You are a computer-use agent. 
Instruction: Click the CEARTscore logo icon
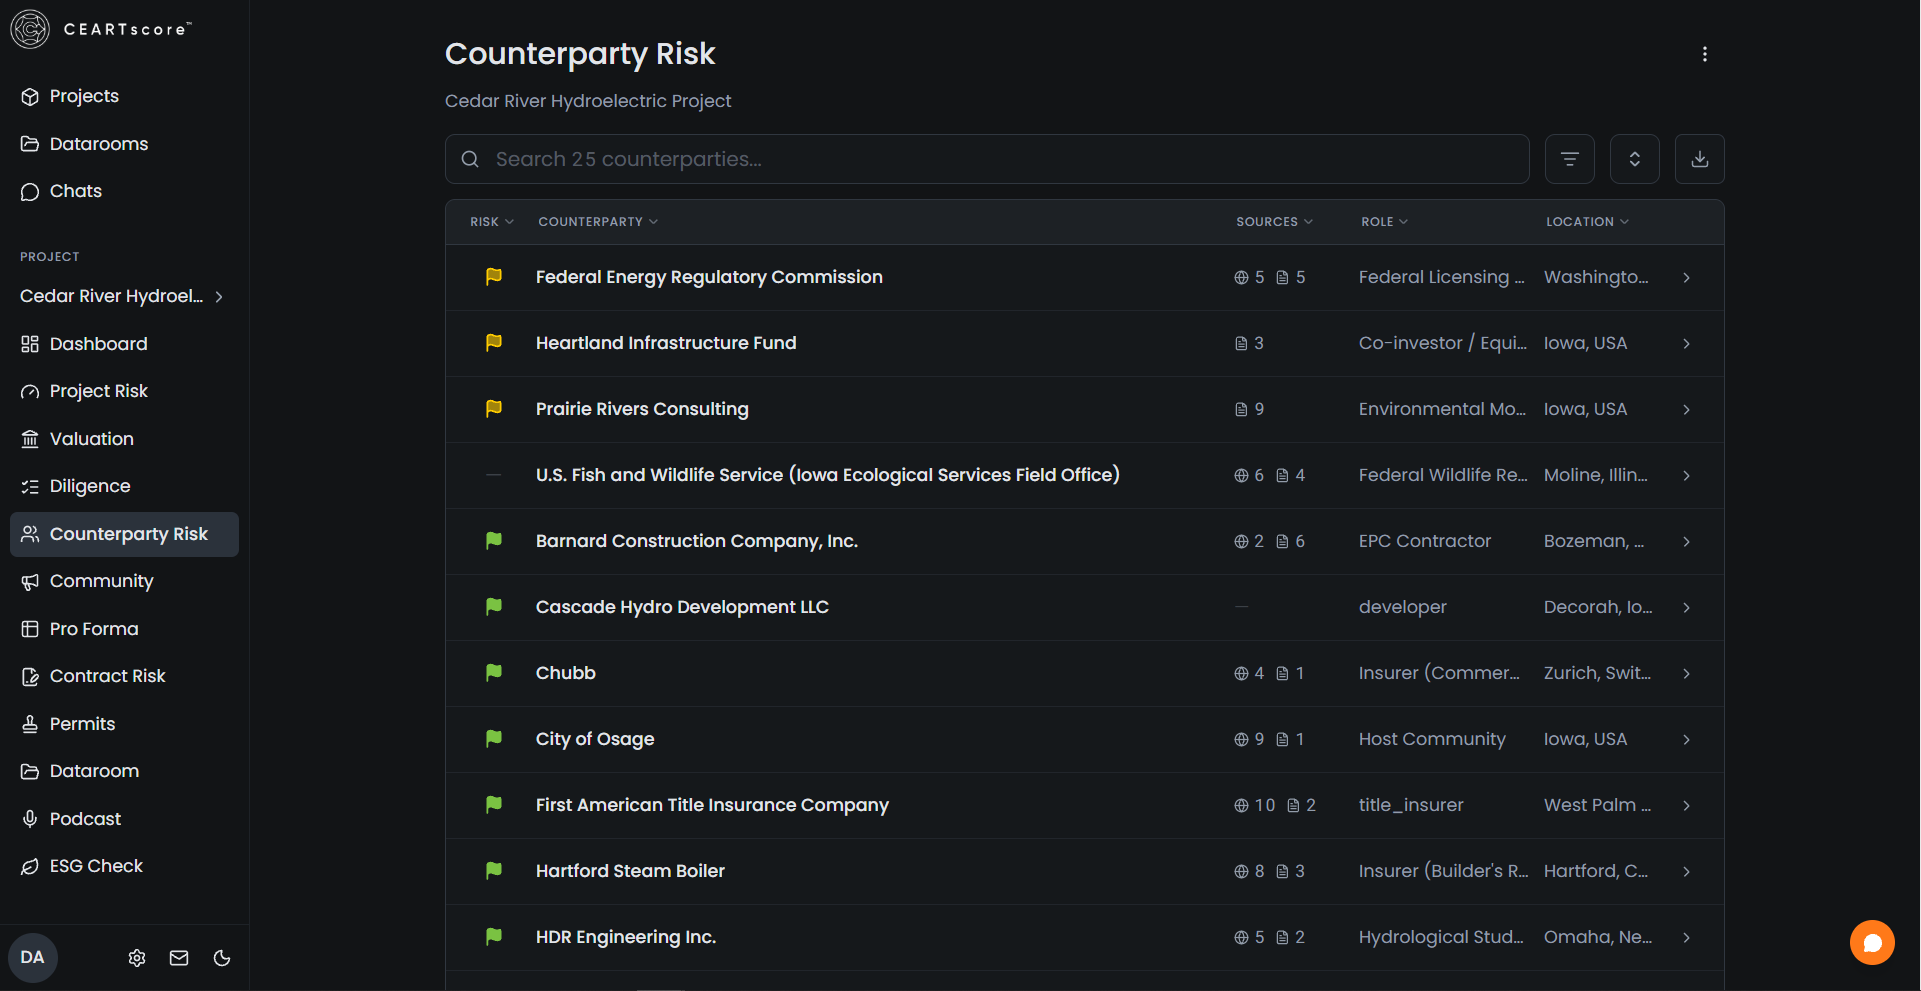(x=30, y=29)
